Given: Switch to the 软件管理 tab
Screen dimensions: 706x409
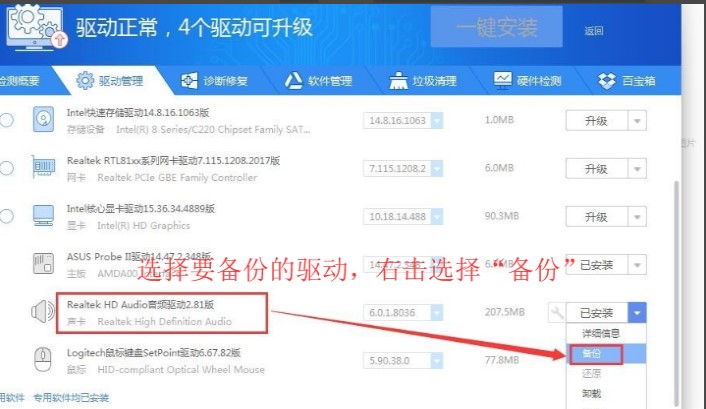Looking at the screenshot, I should pos(319,81).
